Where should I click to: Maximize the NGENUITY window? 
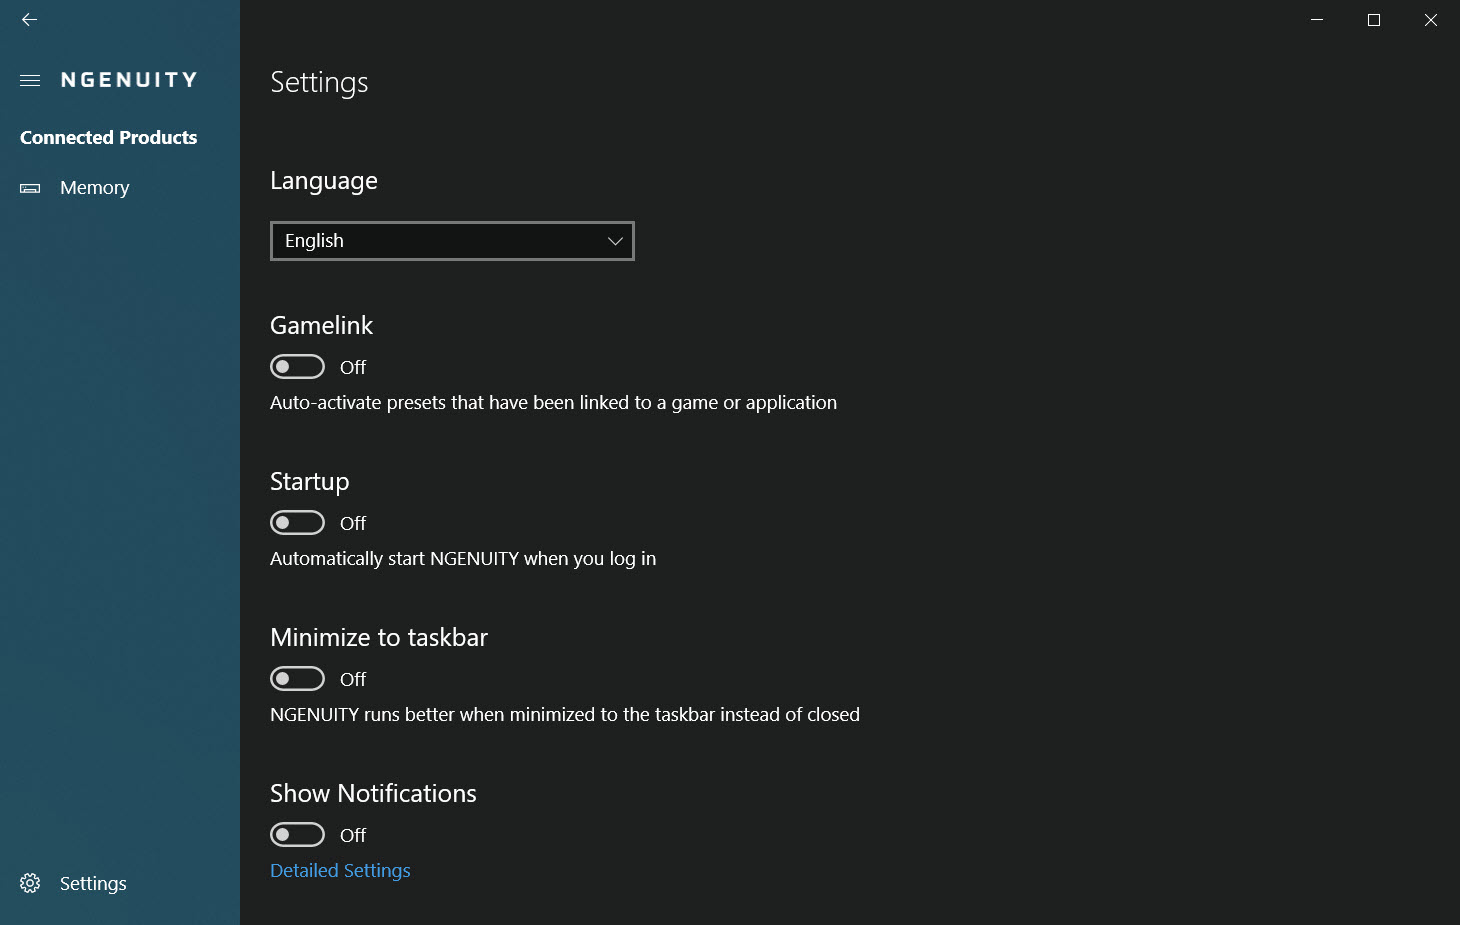pos(1374,20)
